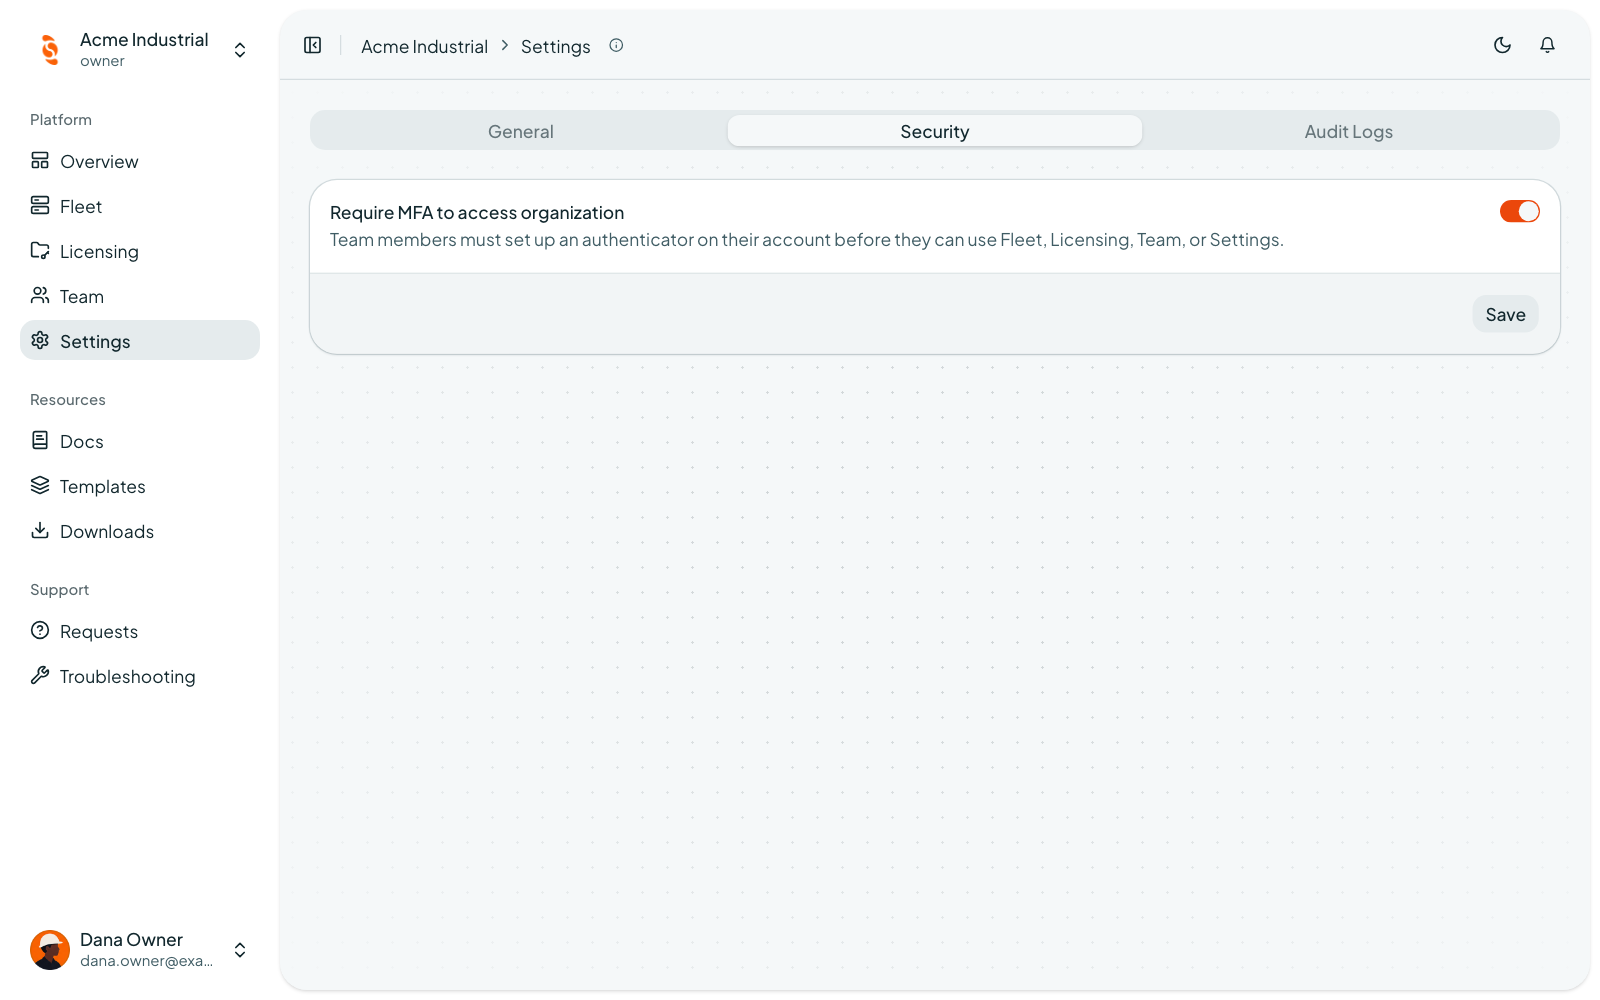Click the dana.owner@exa... email text
Viewport: 1600px width, 1000px height.
tap(146, 961)
